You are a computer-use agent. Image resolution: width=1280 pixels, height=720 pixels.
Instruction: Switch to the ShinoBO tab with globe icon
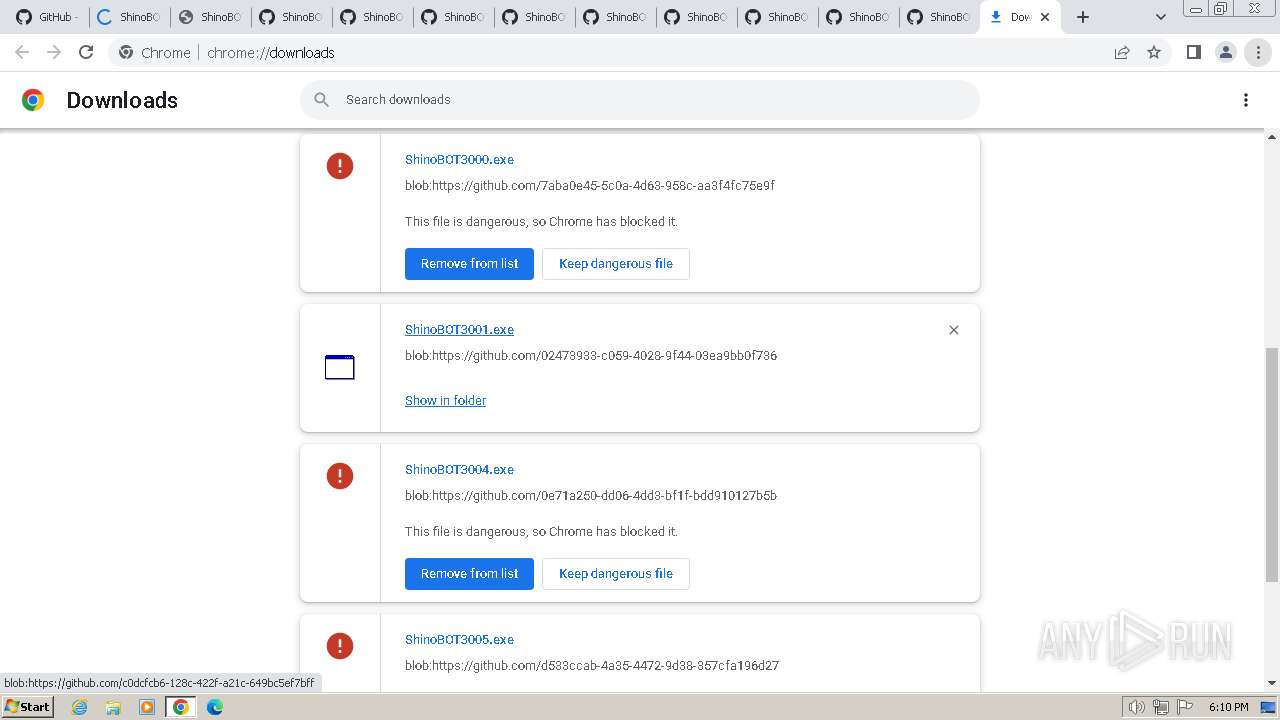tap(208, 17)
